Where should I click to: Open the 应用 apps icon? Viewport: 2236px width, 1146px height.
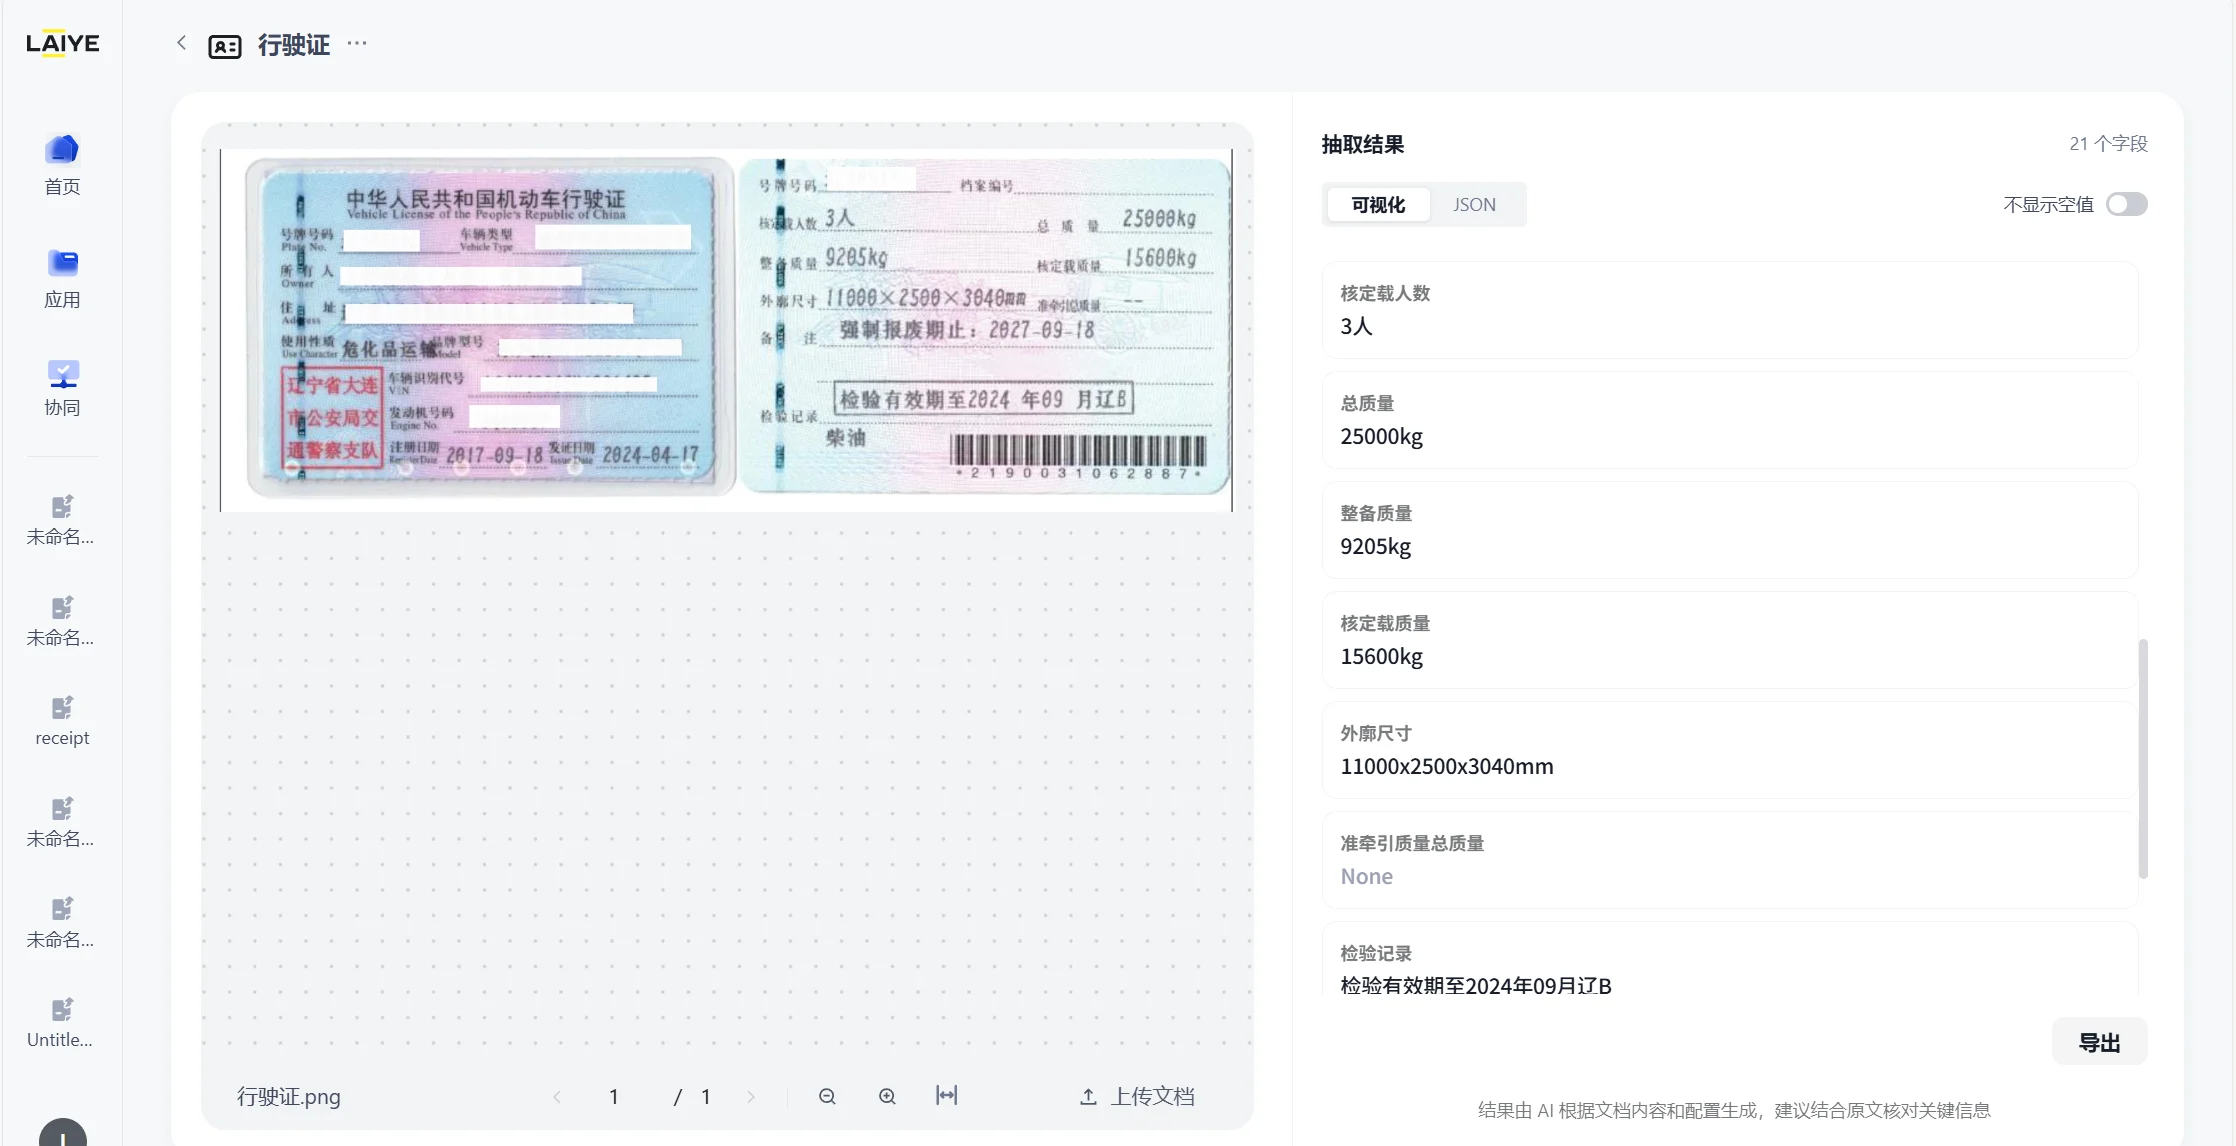62,278
